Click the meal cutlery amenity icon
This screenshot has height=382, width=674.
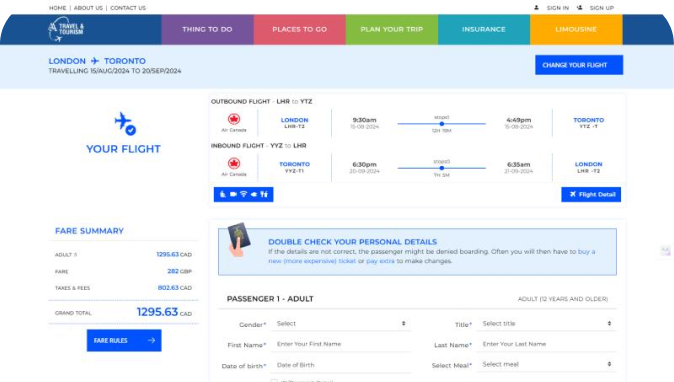pyautogui.click(x=264, y=194)
